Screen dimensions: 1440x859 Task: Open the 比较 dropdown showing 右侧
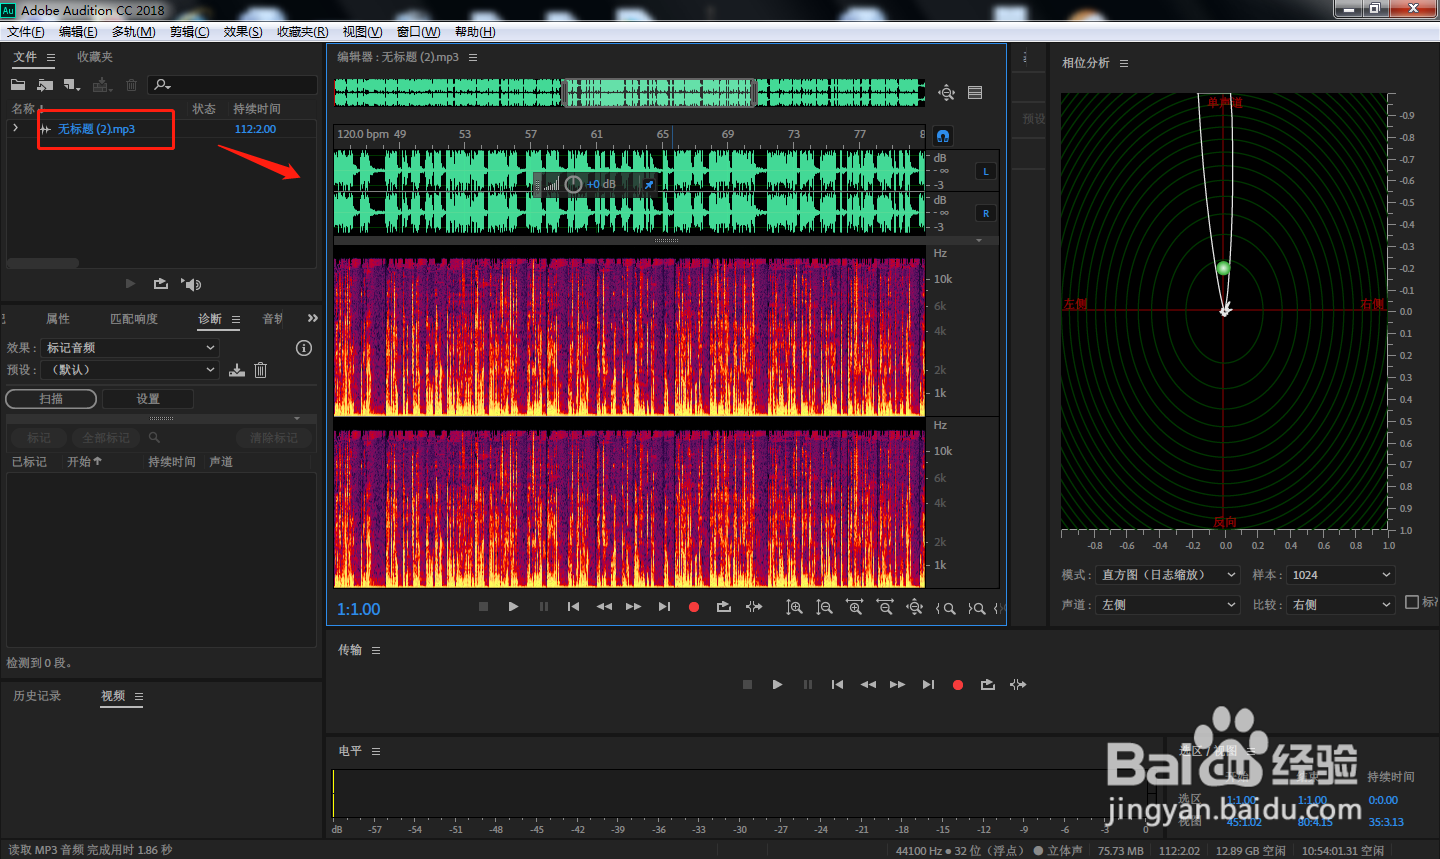pos(1340,605)
